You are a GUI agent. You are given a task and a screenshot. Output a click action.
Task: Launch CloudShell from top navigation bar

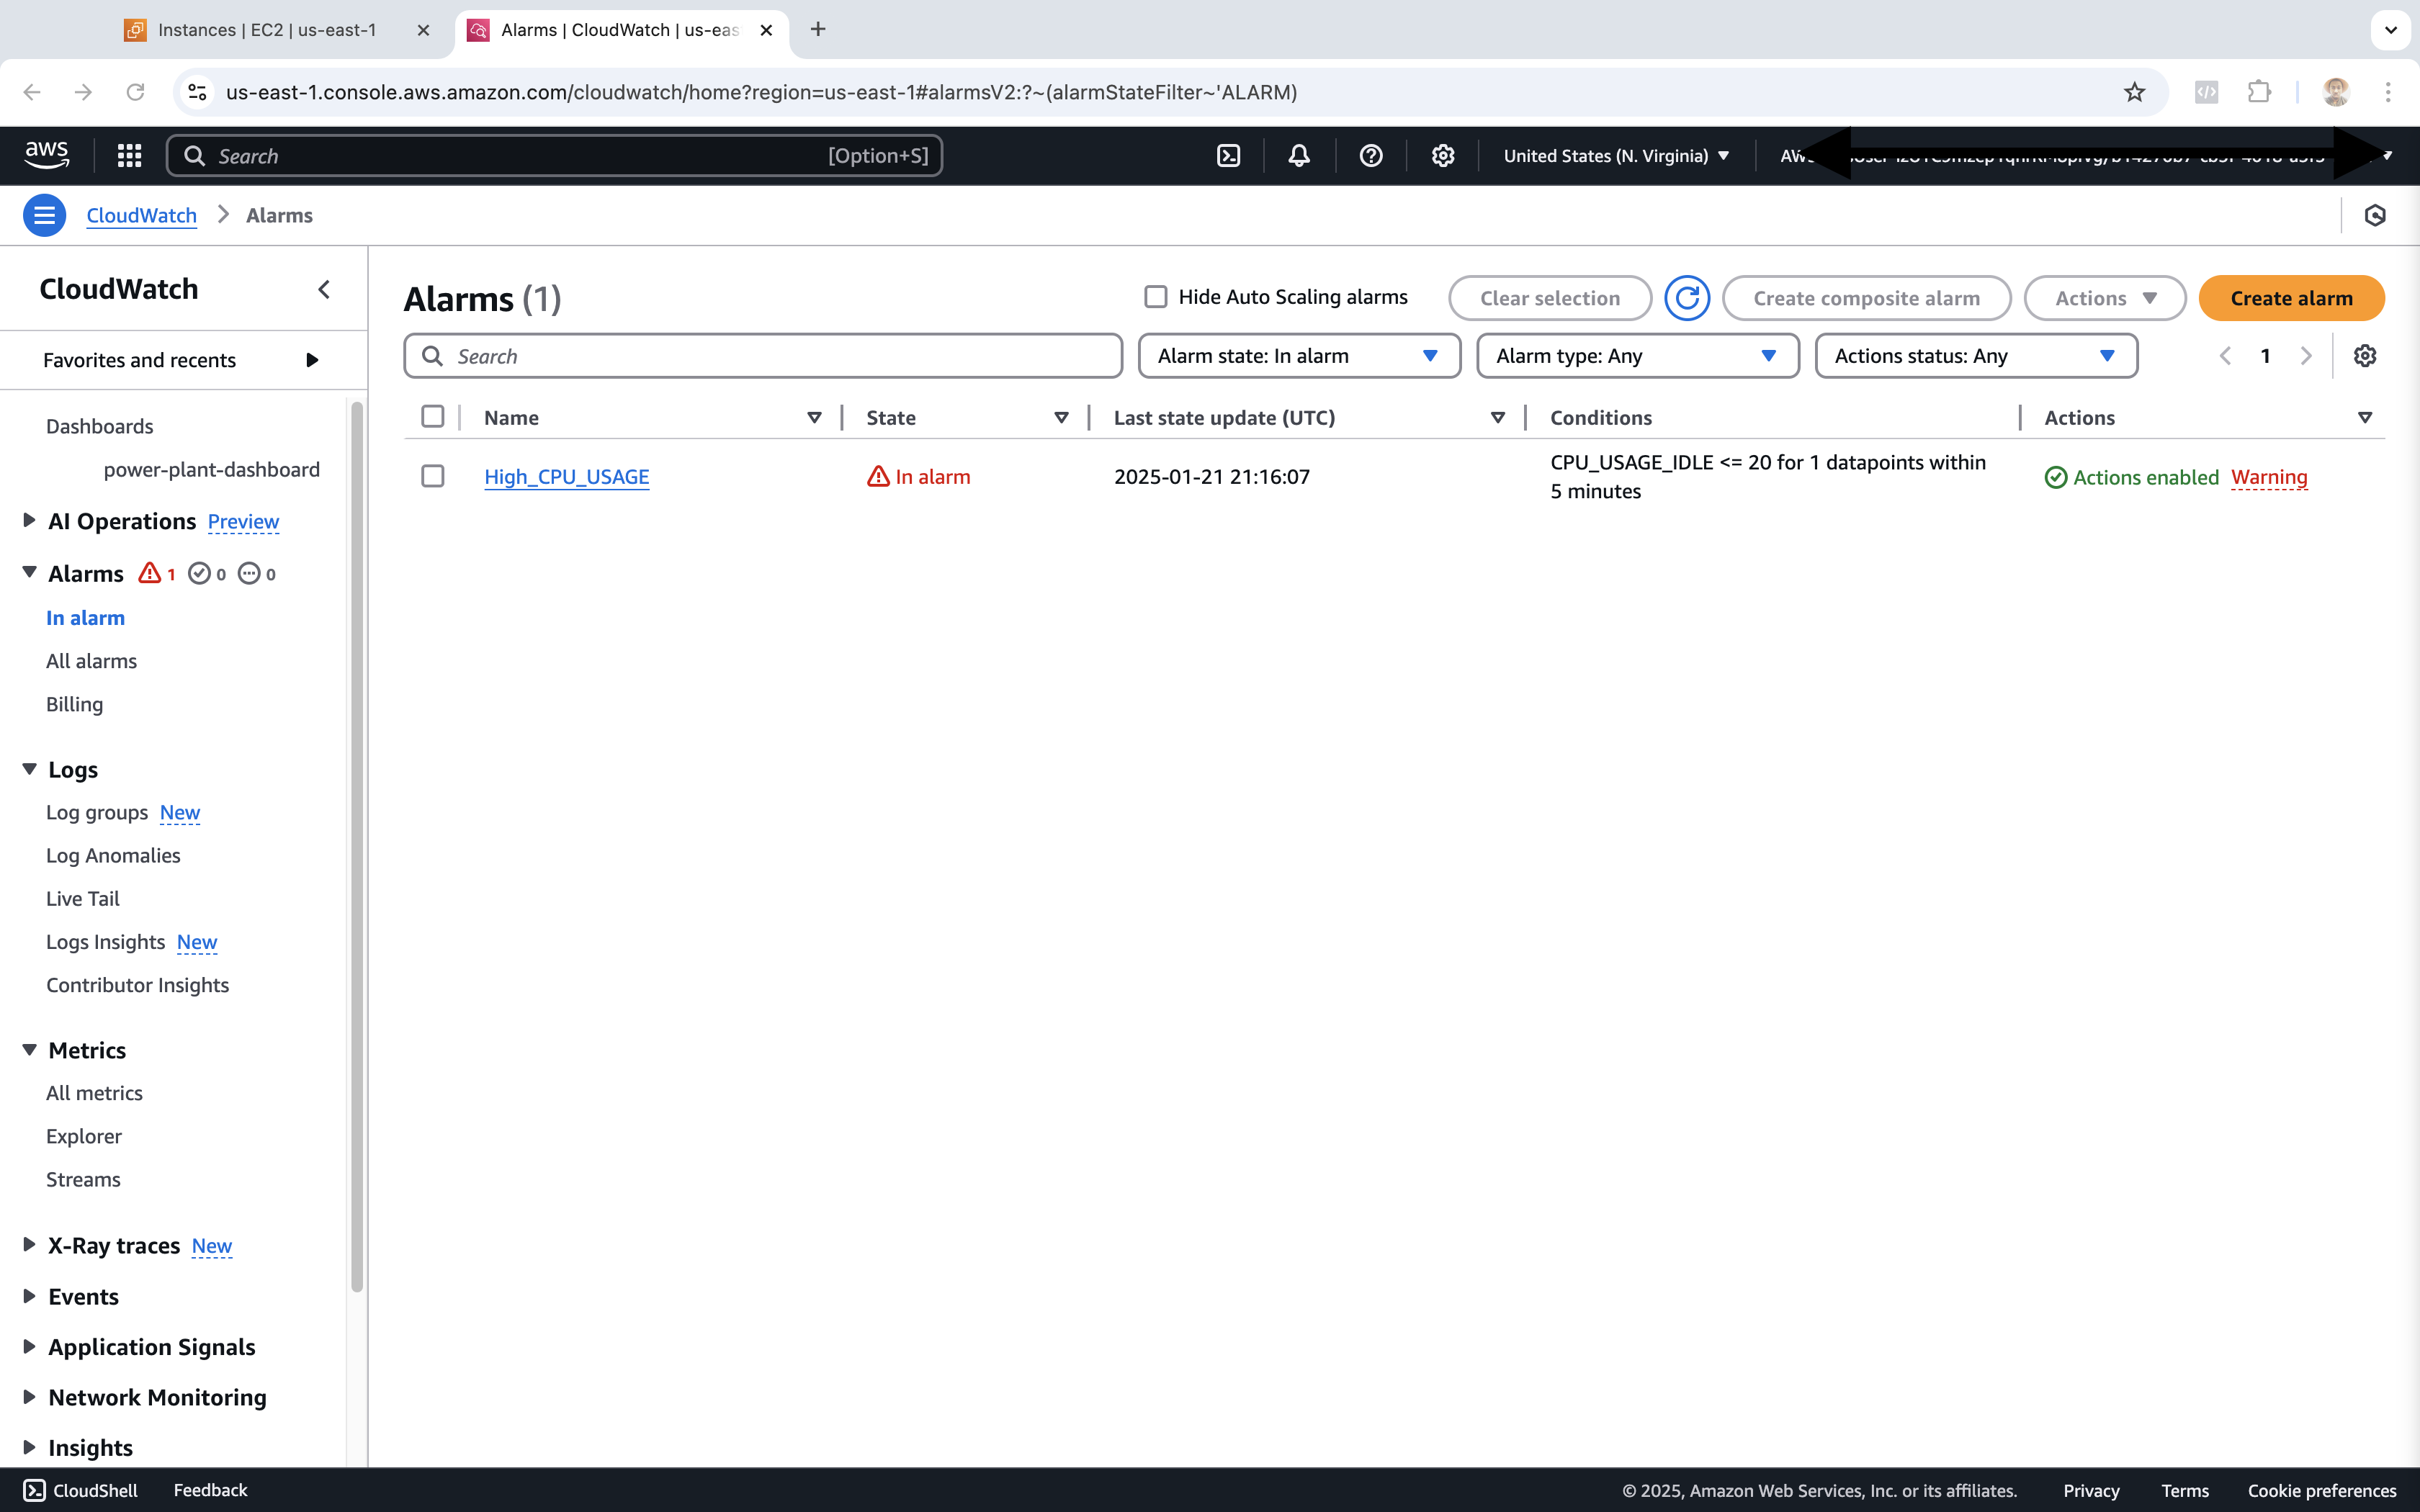tap(1228, 155)
